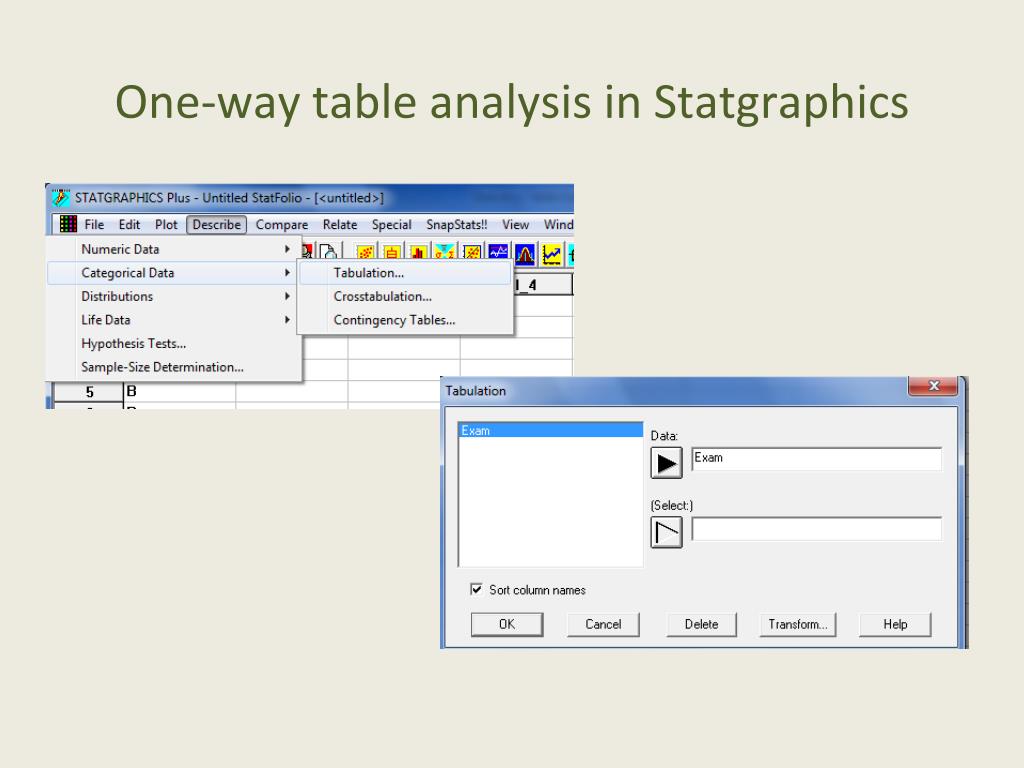Image resolution: width=1024 pixels, height=768 pixels.
Task: Click the normal distribution curve toolbar icon
Action: (x=525, y=254)
